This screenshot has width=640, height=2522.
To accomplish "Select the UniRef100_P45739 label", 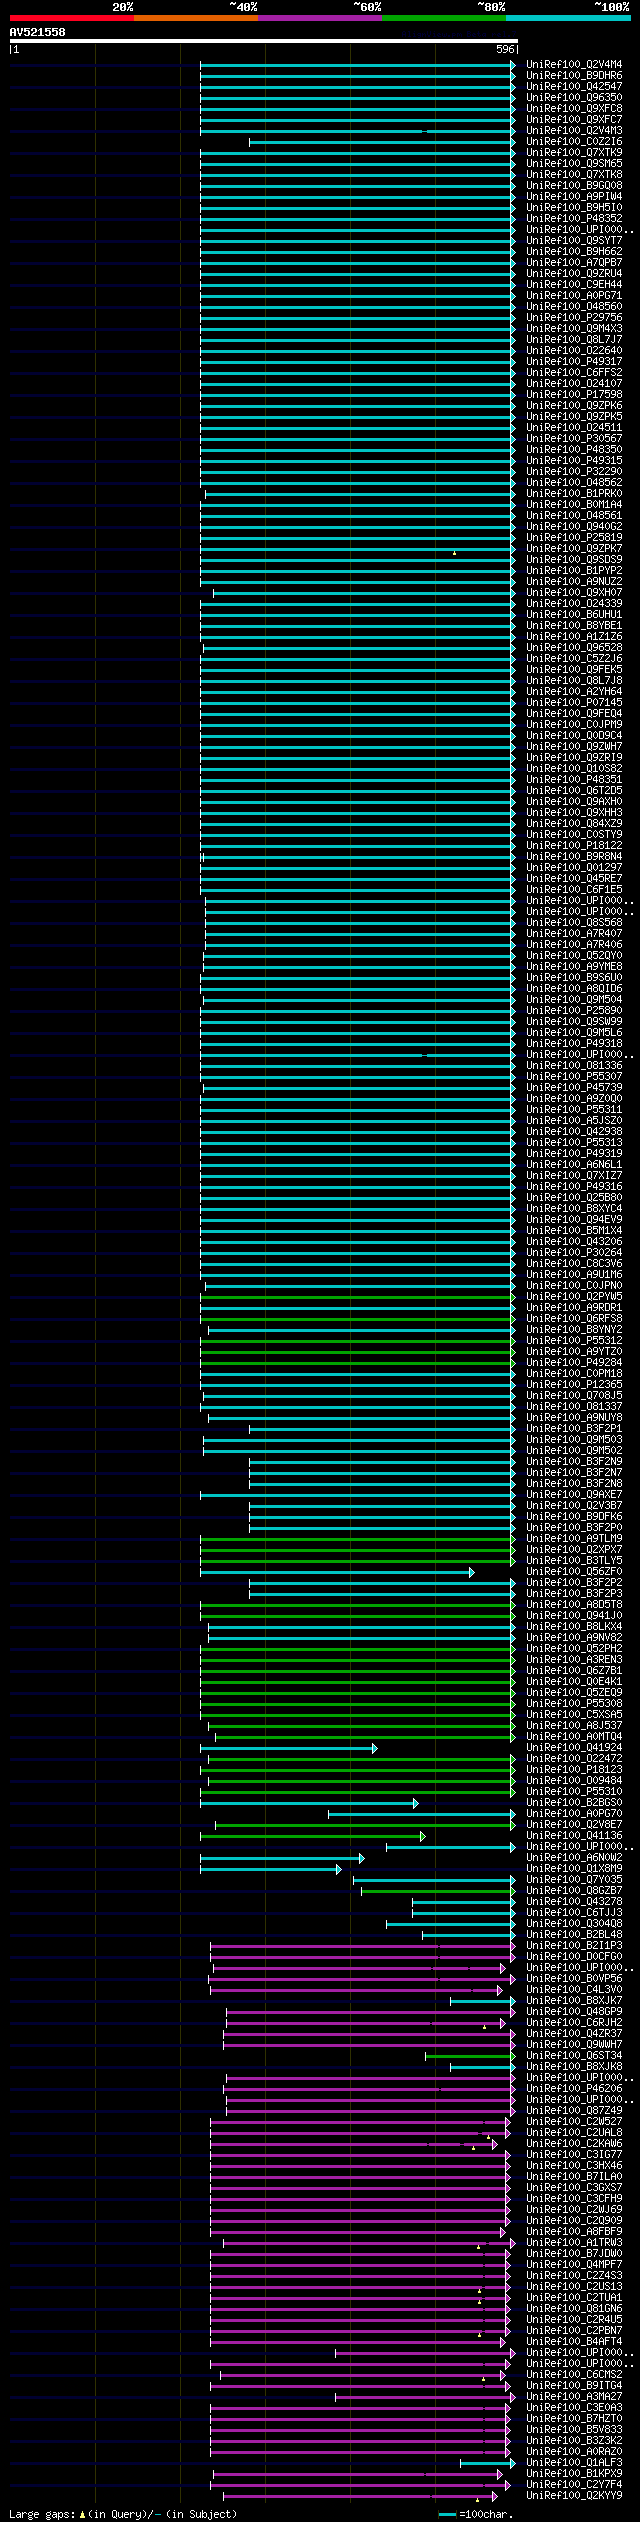I will tap(574, 1088).
